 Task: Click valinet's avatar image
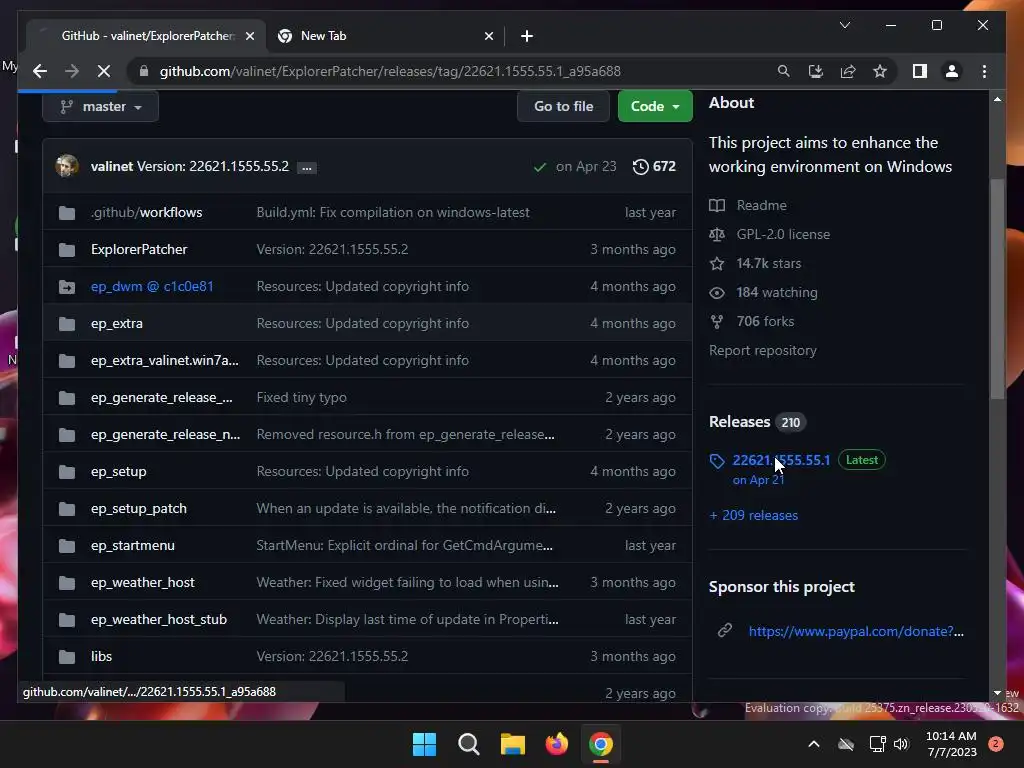click(x=67, y=166)
